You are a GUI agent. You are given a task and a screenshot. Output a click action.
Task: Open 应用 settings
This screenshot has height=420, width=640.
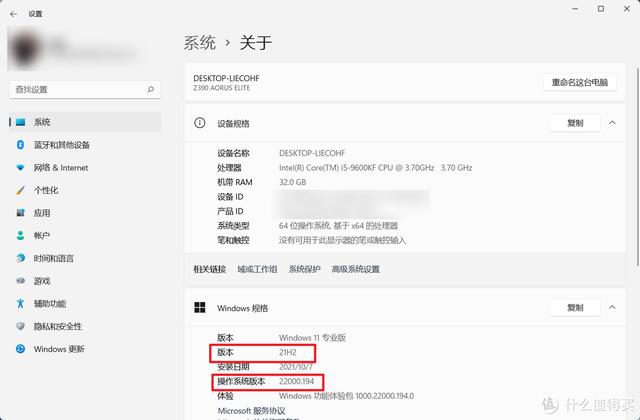85,213
